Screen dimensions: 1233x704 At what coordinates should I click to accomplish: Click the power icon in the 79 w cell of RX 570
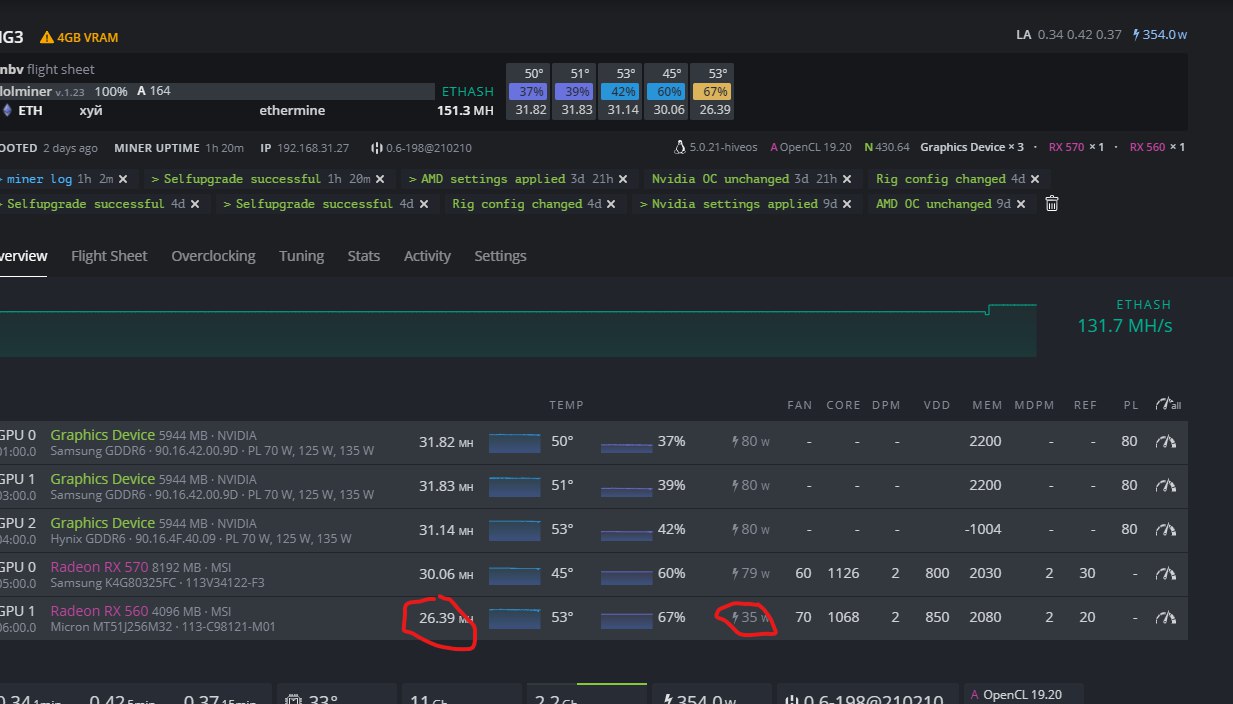(736, 573)
